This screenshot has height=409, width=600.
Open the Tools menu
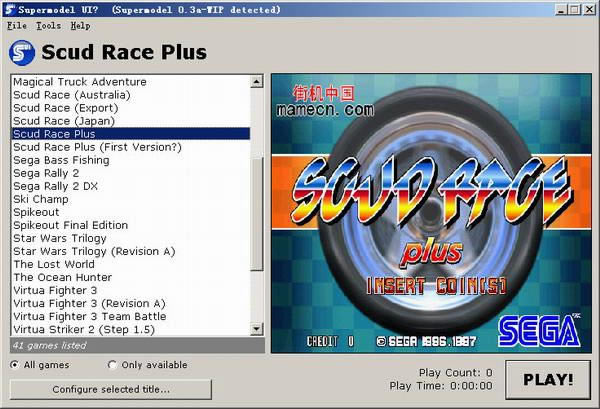point(48,25)
